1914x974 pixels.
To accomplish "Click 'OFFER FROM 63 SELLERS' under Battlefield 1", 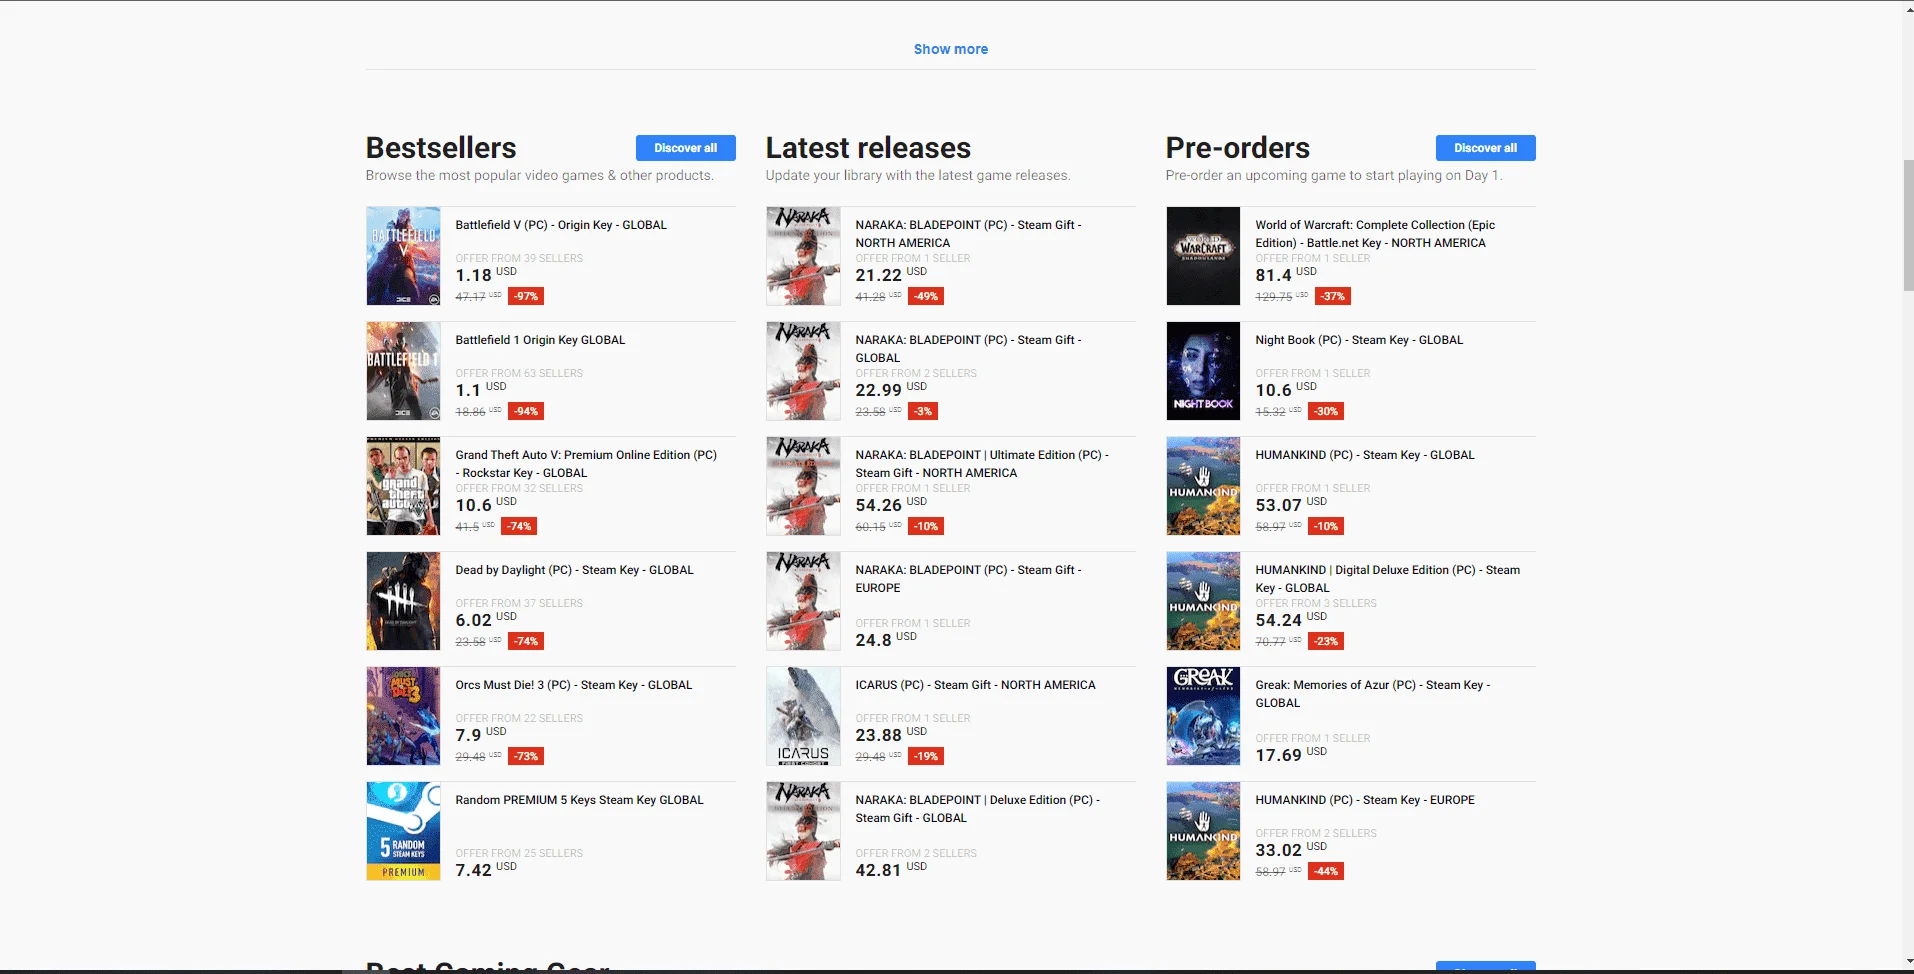I will [519, 373].
